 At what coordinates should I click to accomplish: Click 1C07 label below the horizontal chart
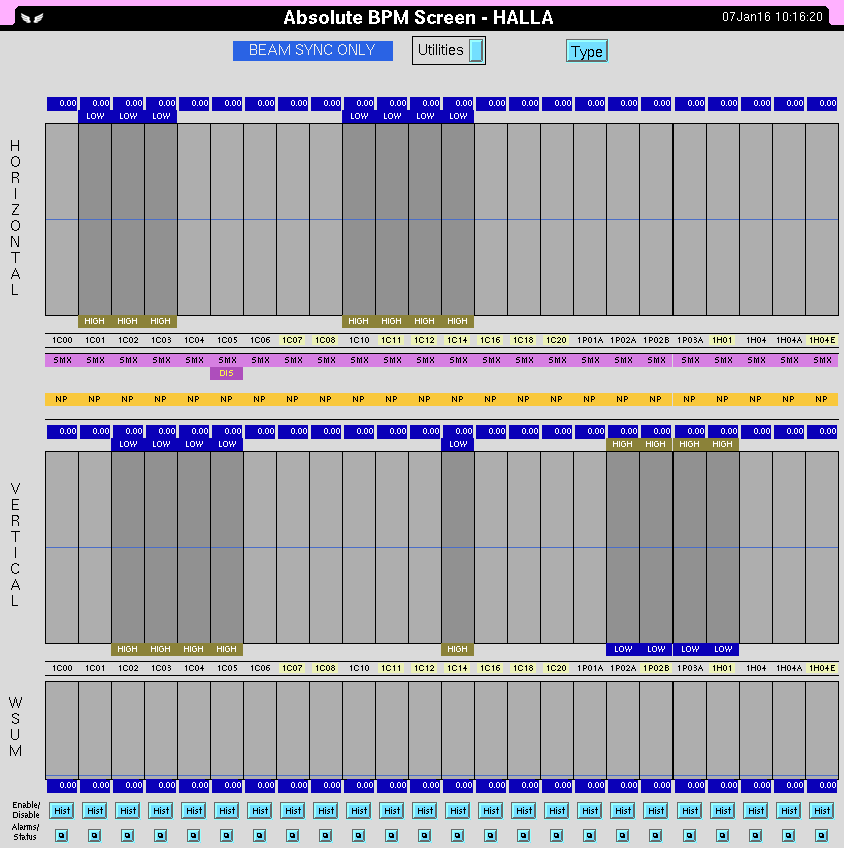point(293,340)
